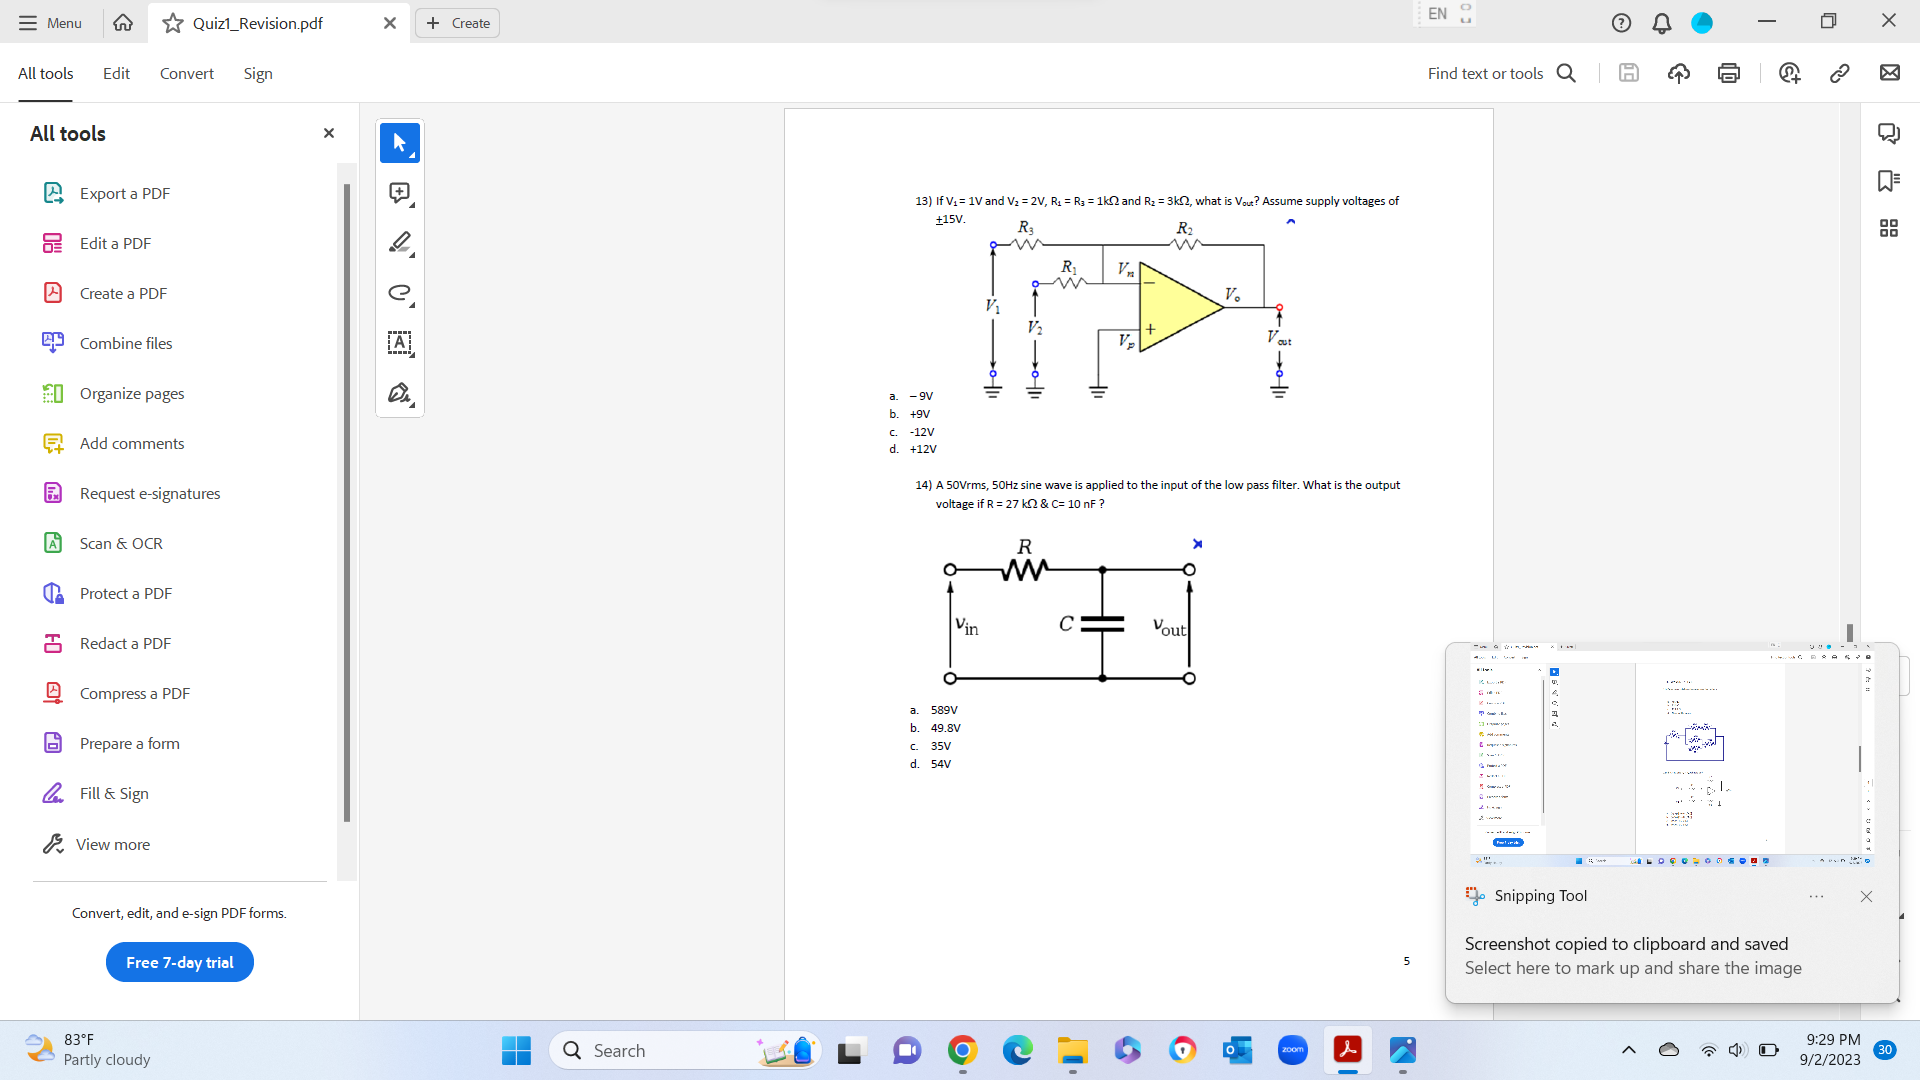Image resolution: width=1920 pixels, height=1080 pixels.
Task: Open the Comments panel
Action: 1889,132
